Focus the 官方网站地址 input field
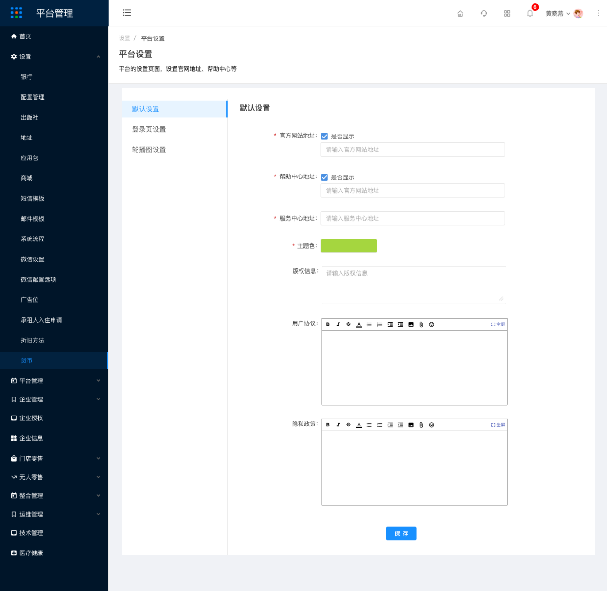Viewport: 607px width, 591px height. pyautogui.click(x=413, y=149)
